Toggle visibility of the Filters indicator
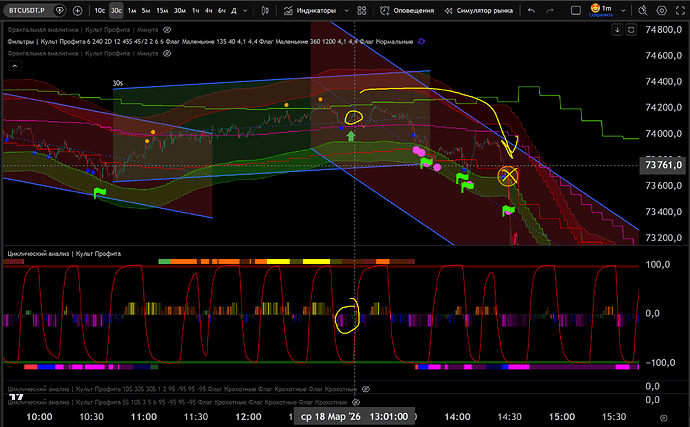690x427 pixels. tap(422, 41)
